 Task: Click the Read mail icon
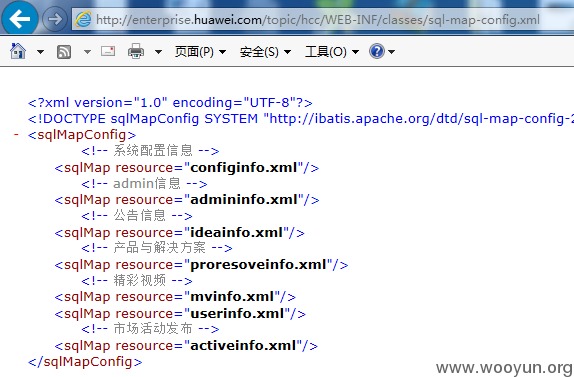(x=108, y=51)
